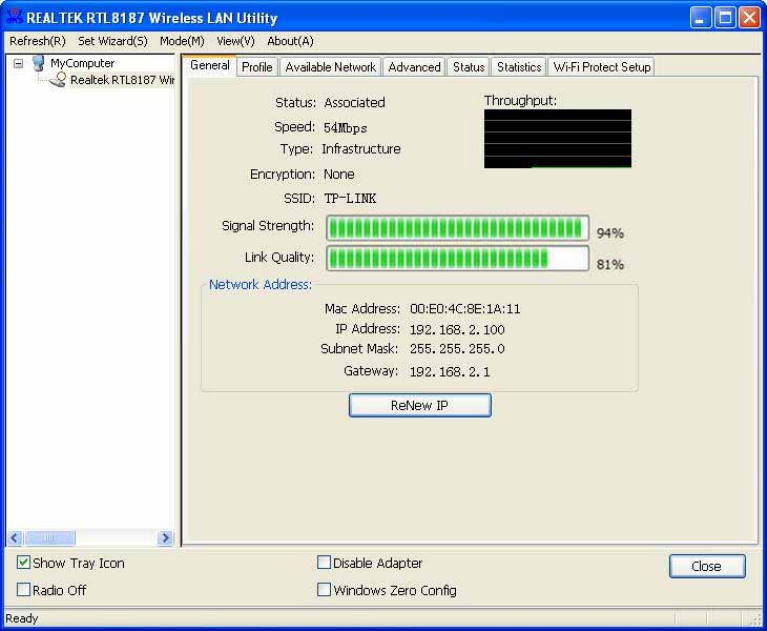Select the MyComputer tree label
The image size is (767, 631).
point(82,63)
